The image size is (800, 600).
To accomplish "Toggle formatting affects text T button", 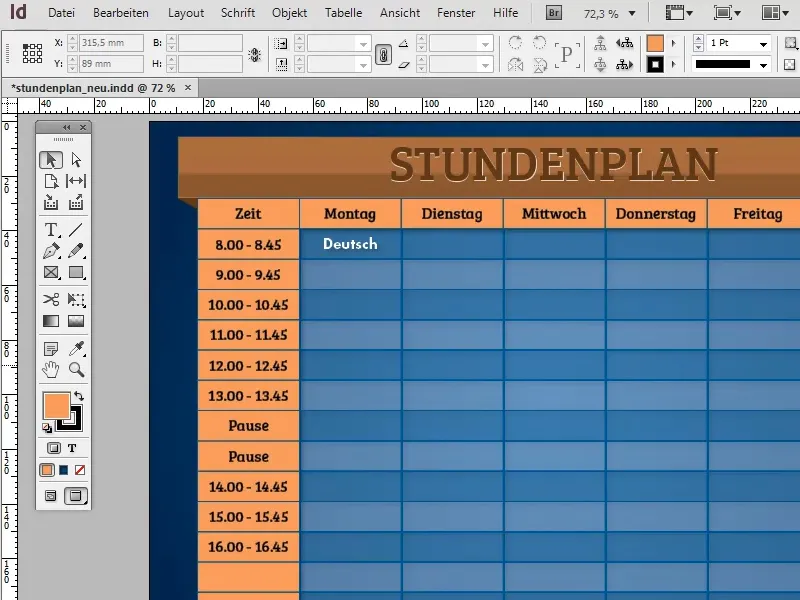I will pos(72,448).
